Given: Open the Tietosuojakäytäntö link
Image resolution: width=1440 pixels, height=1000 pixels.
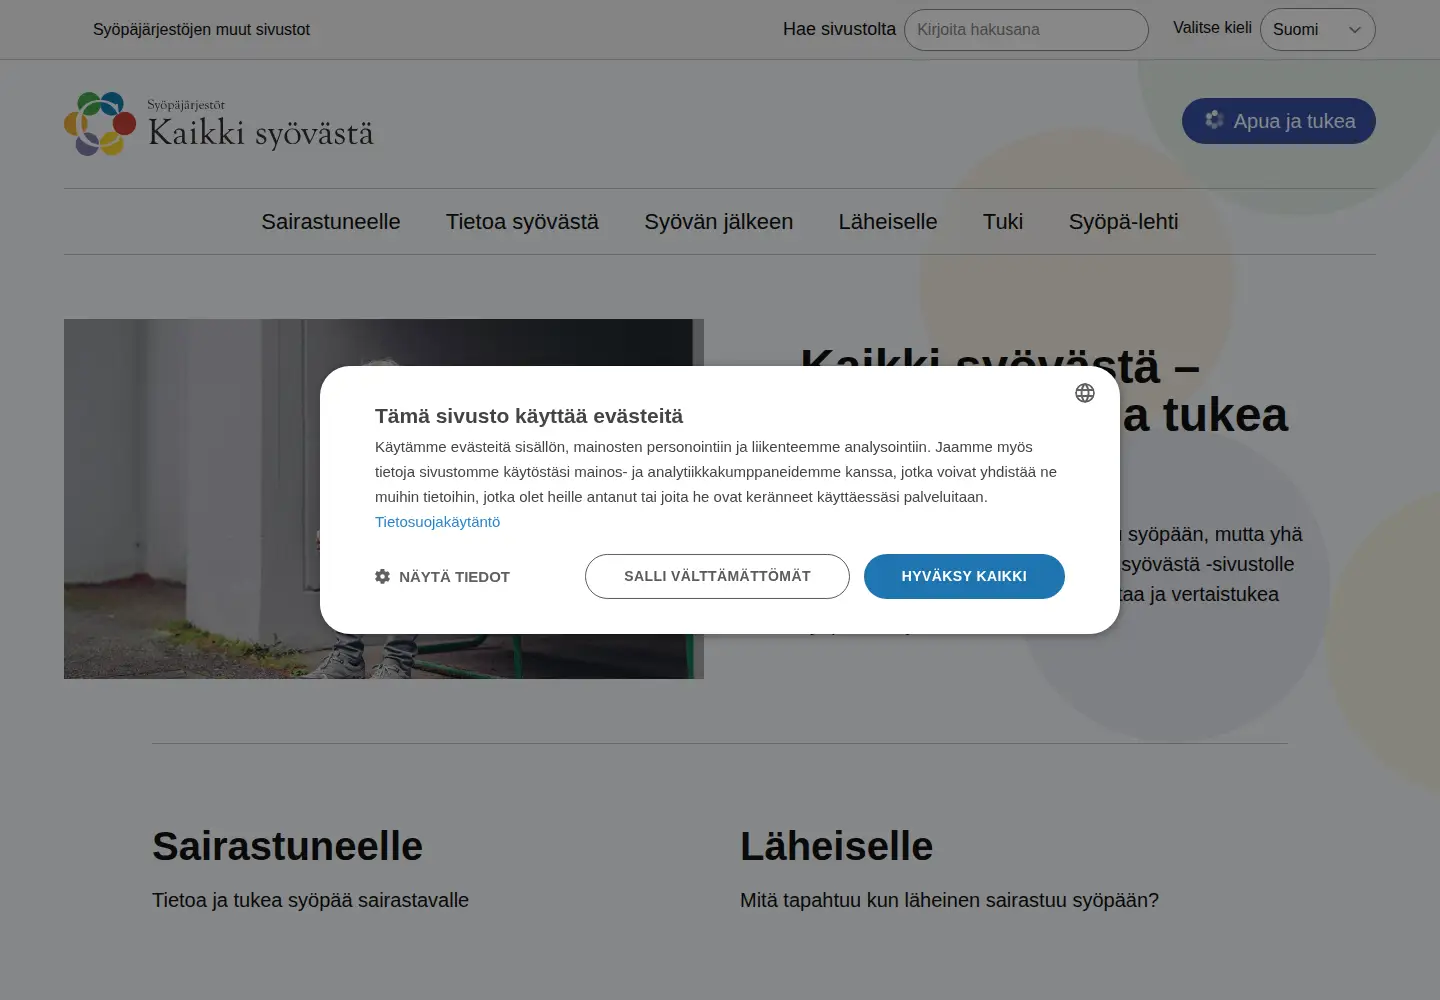Looking at the screenshot, I should pos(437,522).
